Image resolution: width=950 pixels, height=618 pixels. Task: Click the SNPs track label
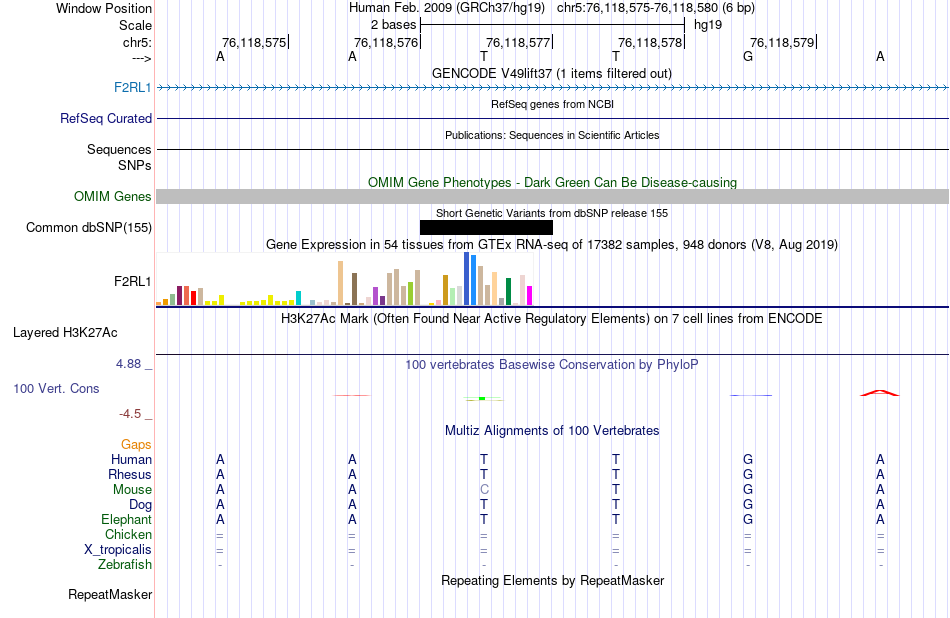[135, 165]
